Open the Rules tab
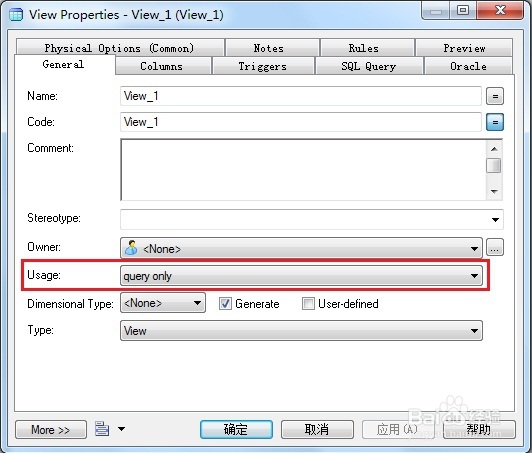The image size is (532, 453). (367, 48)
